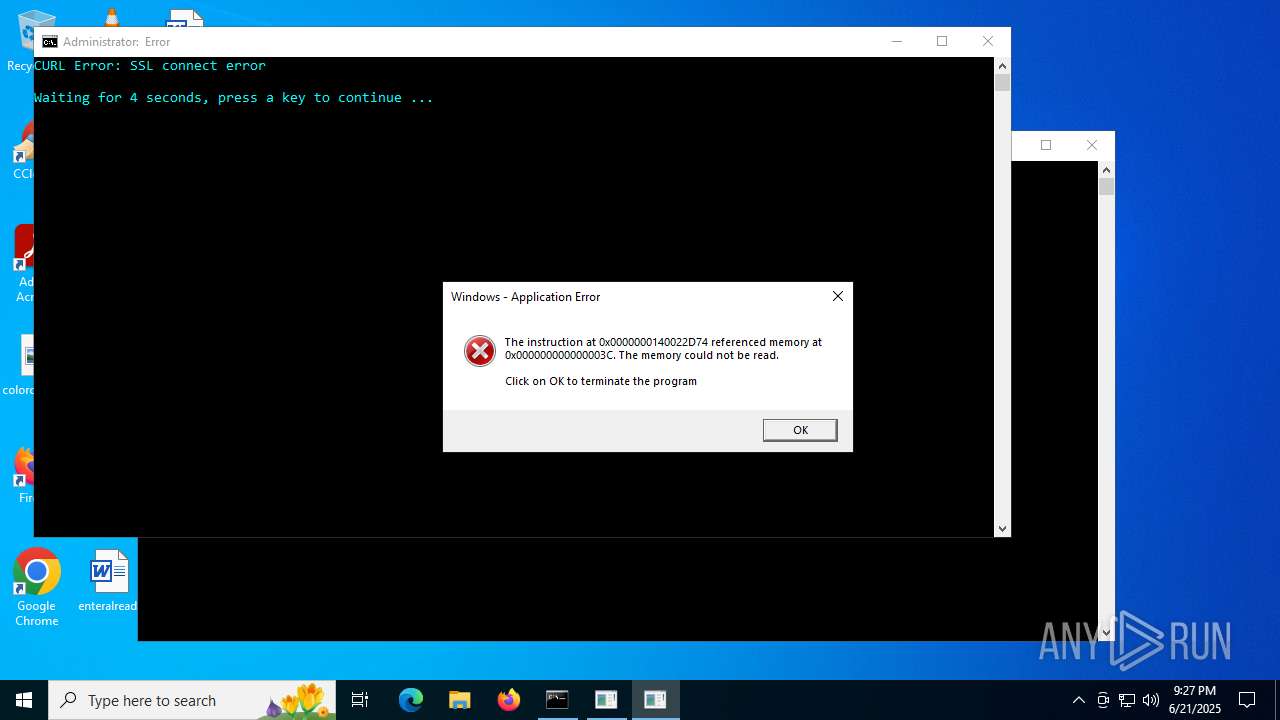1280x720 pixels.
Task: Open File Explorer from the taskbar
Action: coord(460,700)
